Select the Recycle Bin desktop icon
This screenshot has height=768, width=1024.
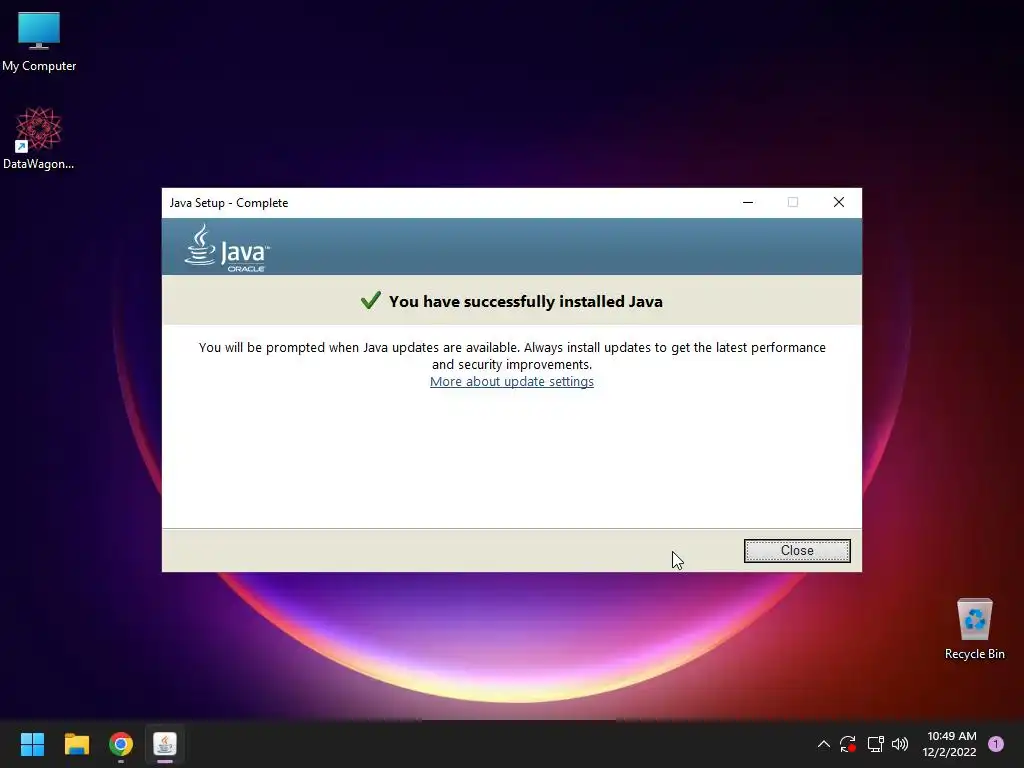point(974,629)
